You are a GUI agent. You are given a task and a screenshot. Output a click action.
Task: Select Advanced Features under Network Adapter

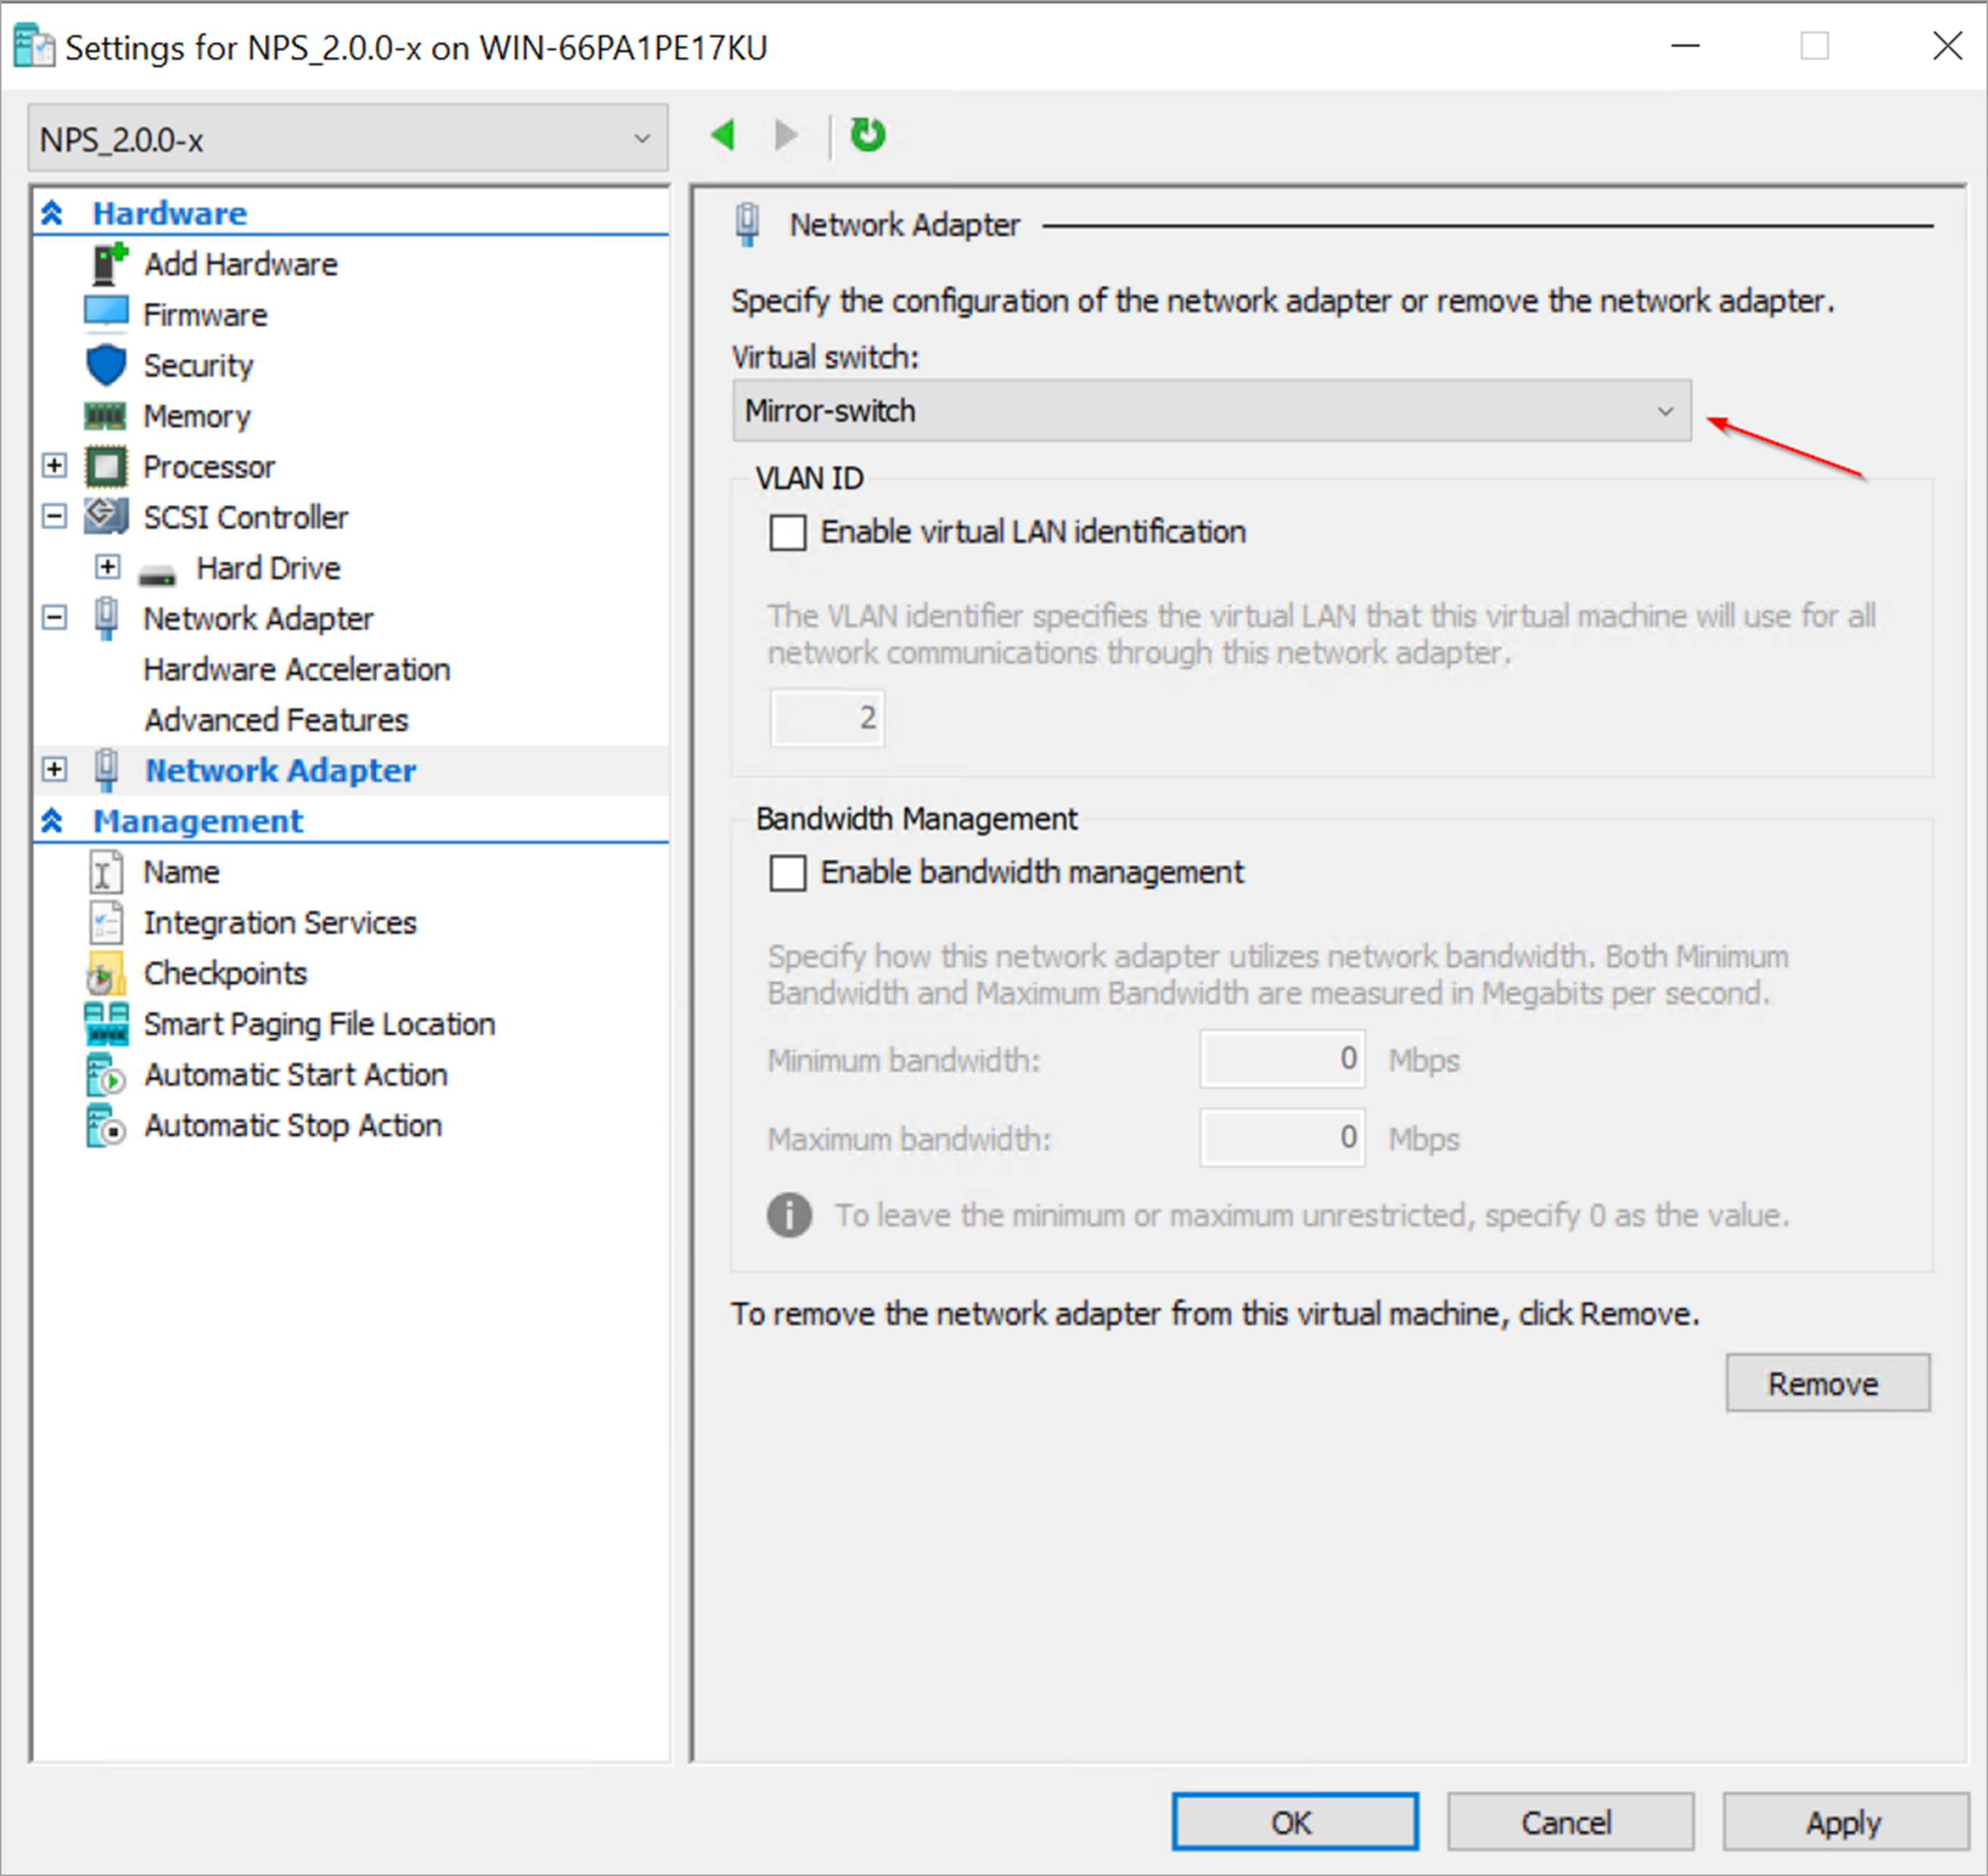click(x=275, y=719)
